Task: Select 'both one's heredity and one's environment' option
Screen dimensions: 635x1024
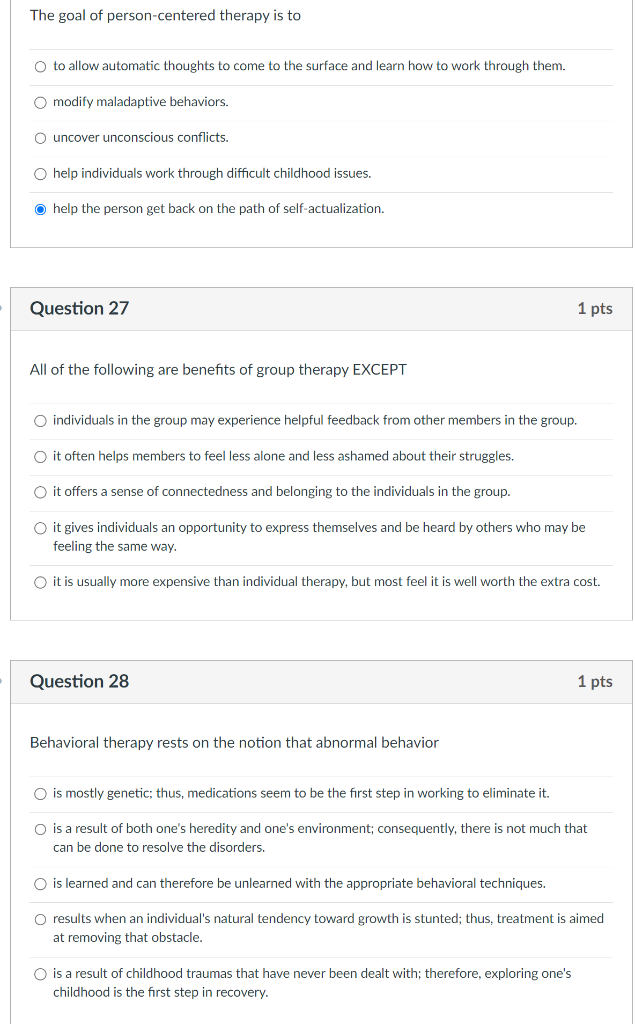Action: [41, 829]
